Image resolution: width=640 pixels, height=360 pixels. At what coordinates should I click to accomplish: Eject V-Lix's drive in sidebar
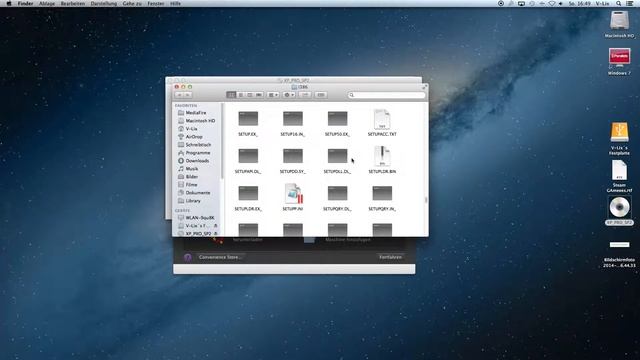click(216, 226)
